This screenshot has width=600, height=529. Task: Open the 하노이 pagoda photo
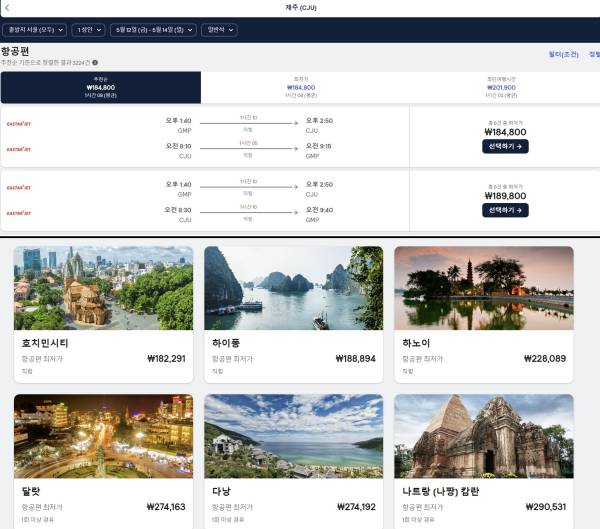[x=484, y=288]
